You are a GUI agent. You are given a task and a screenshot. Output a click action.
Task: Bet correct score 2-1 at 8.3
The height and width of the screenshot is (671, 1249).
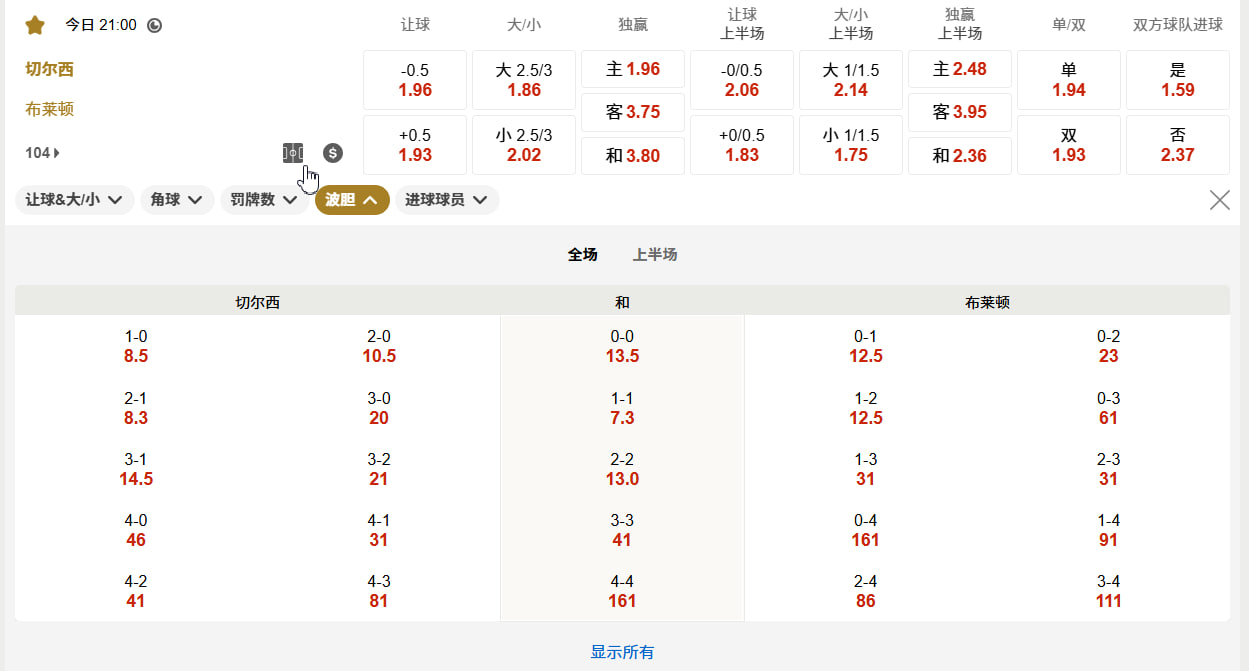coord(136,408)
